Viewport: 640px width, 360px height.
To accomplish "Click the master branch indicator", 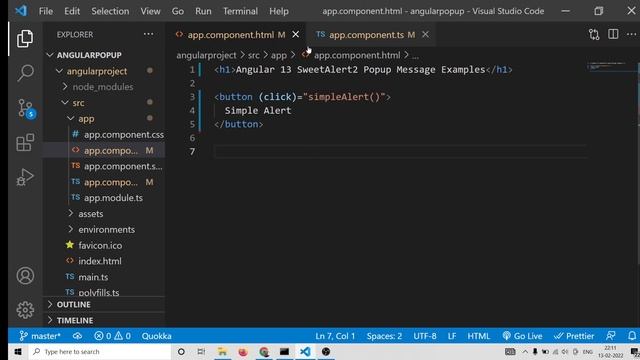I will click(x=40, y=336).
